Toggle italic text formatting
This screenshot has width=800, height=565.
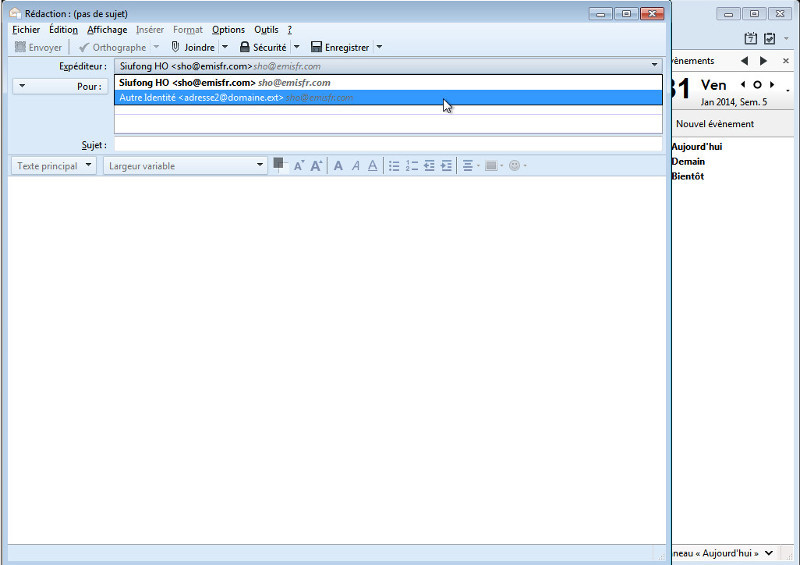[x=355, y=166]
